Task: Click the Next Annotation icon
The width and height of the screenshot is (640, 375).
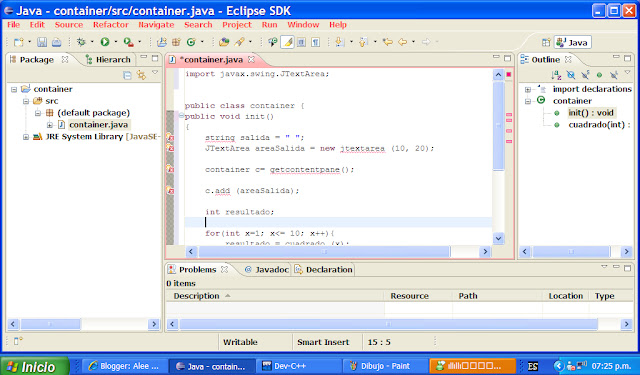Action: (x=339, y=42)
